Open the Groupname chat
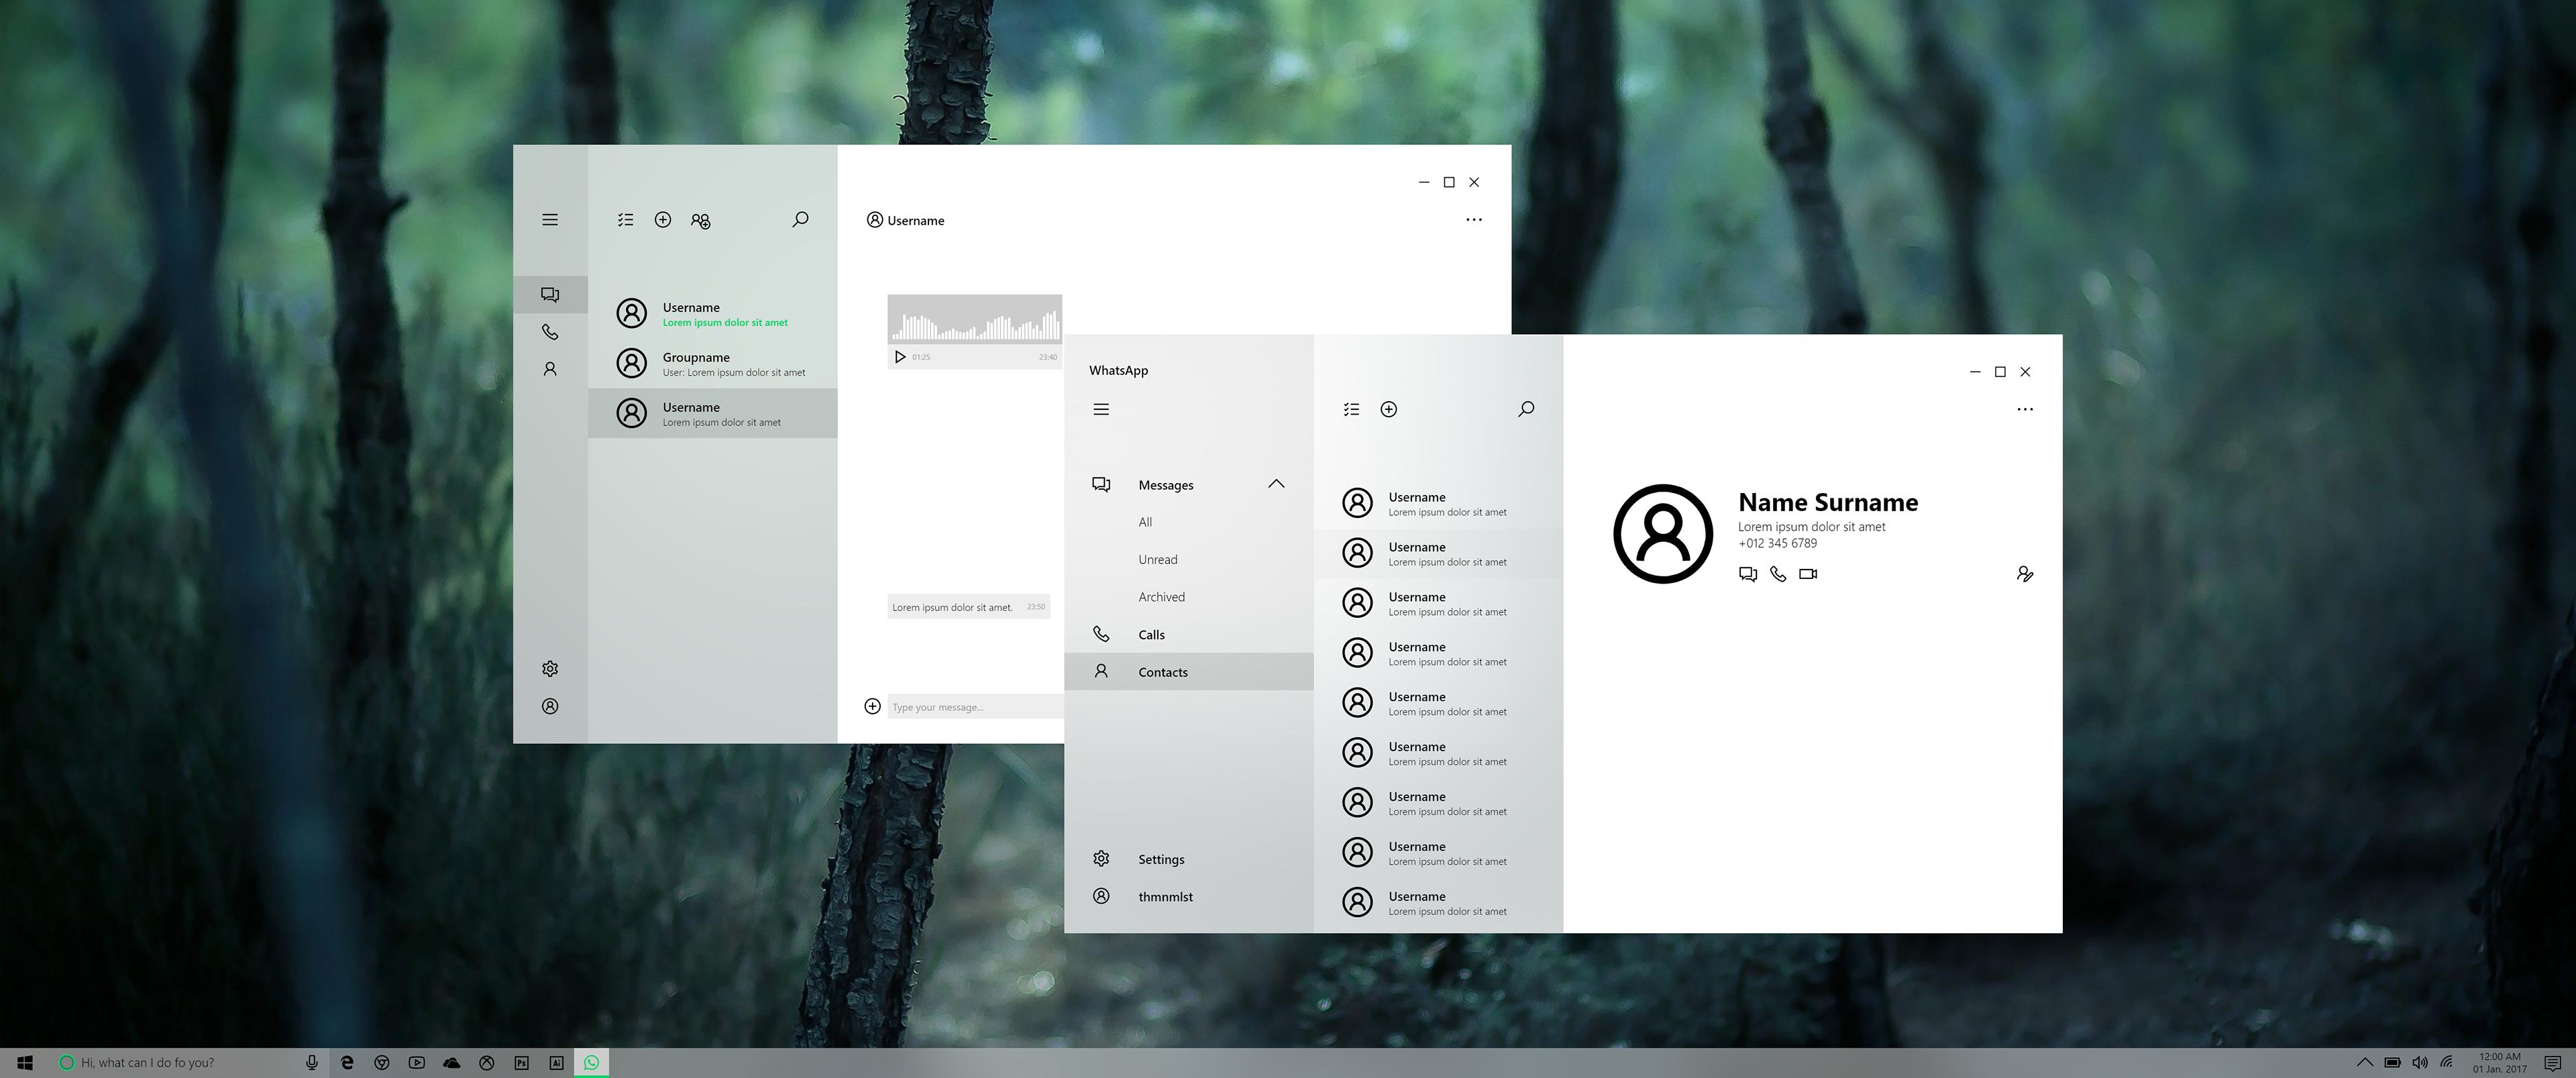The height and width of the screenshot is (1078, 2576). (713, 364)
